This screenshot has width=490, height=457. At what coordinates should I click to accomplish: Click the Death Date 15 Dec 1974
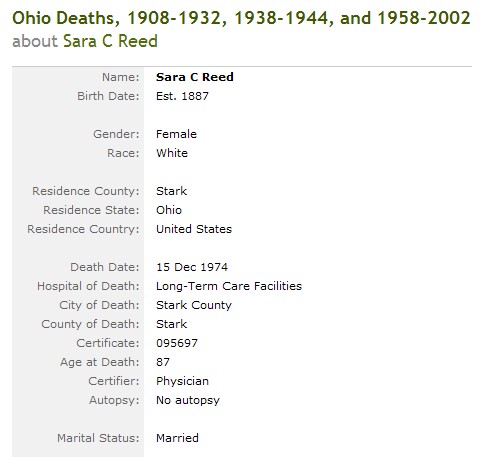[x=192, y=267]
